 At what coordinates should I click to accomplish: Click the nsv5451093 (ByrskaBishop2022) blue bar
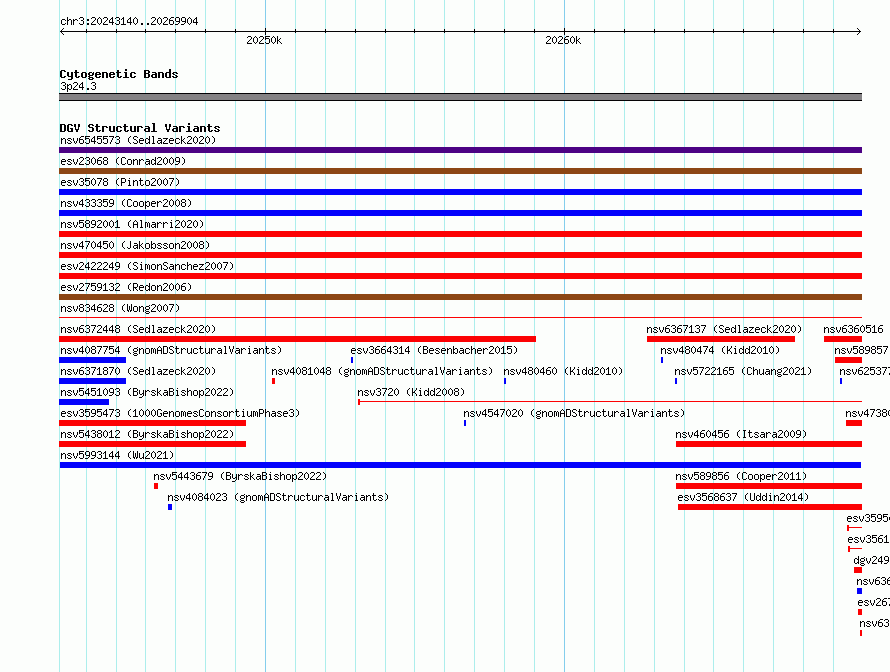(84, 402)
